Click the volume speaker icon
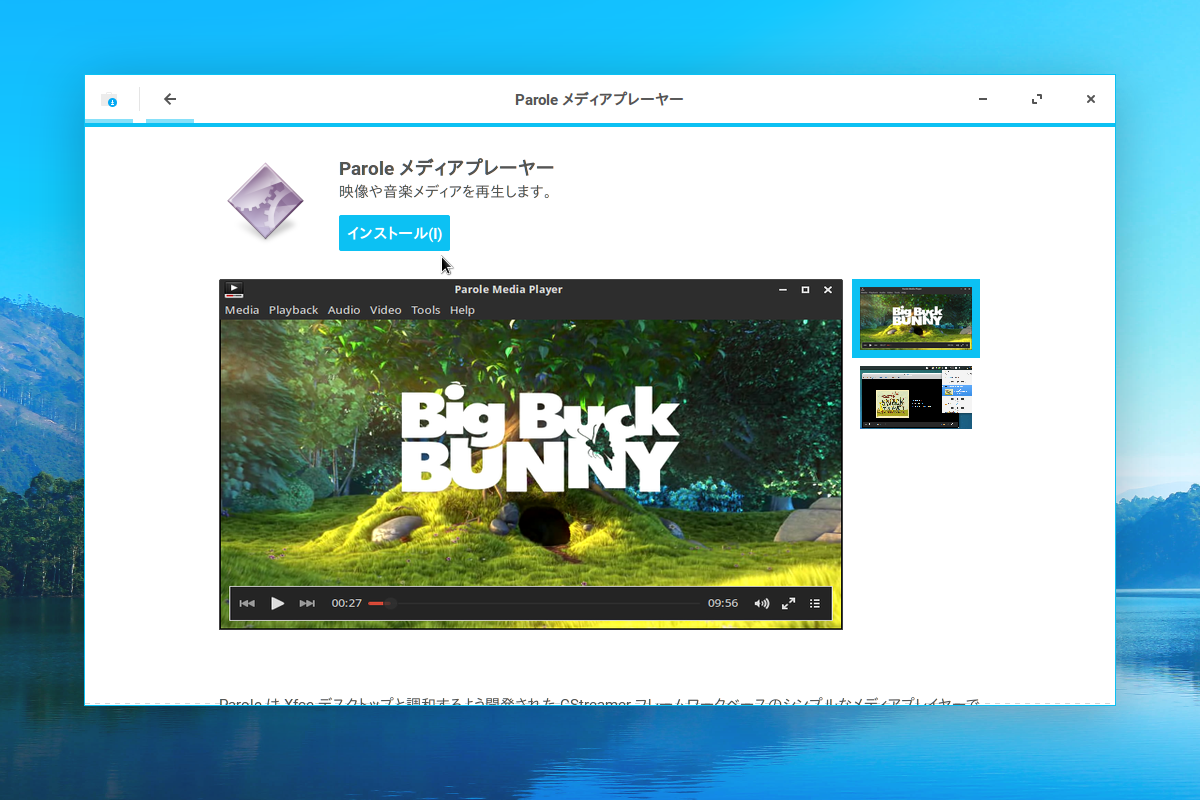Screen dimensions: 1200x800 click(762, 603)
